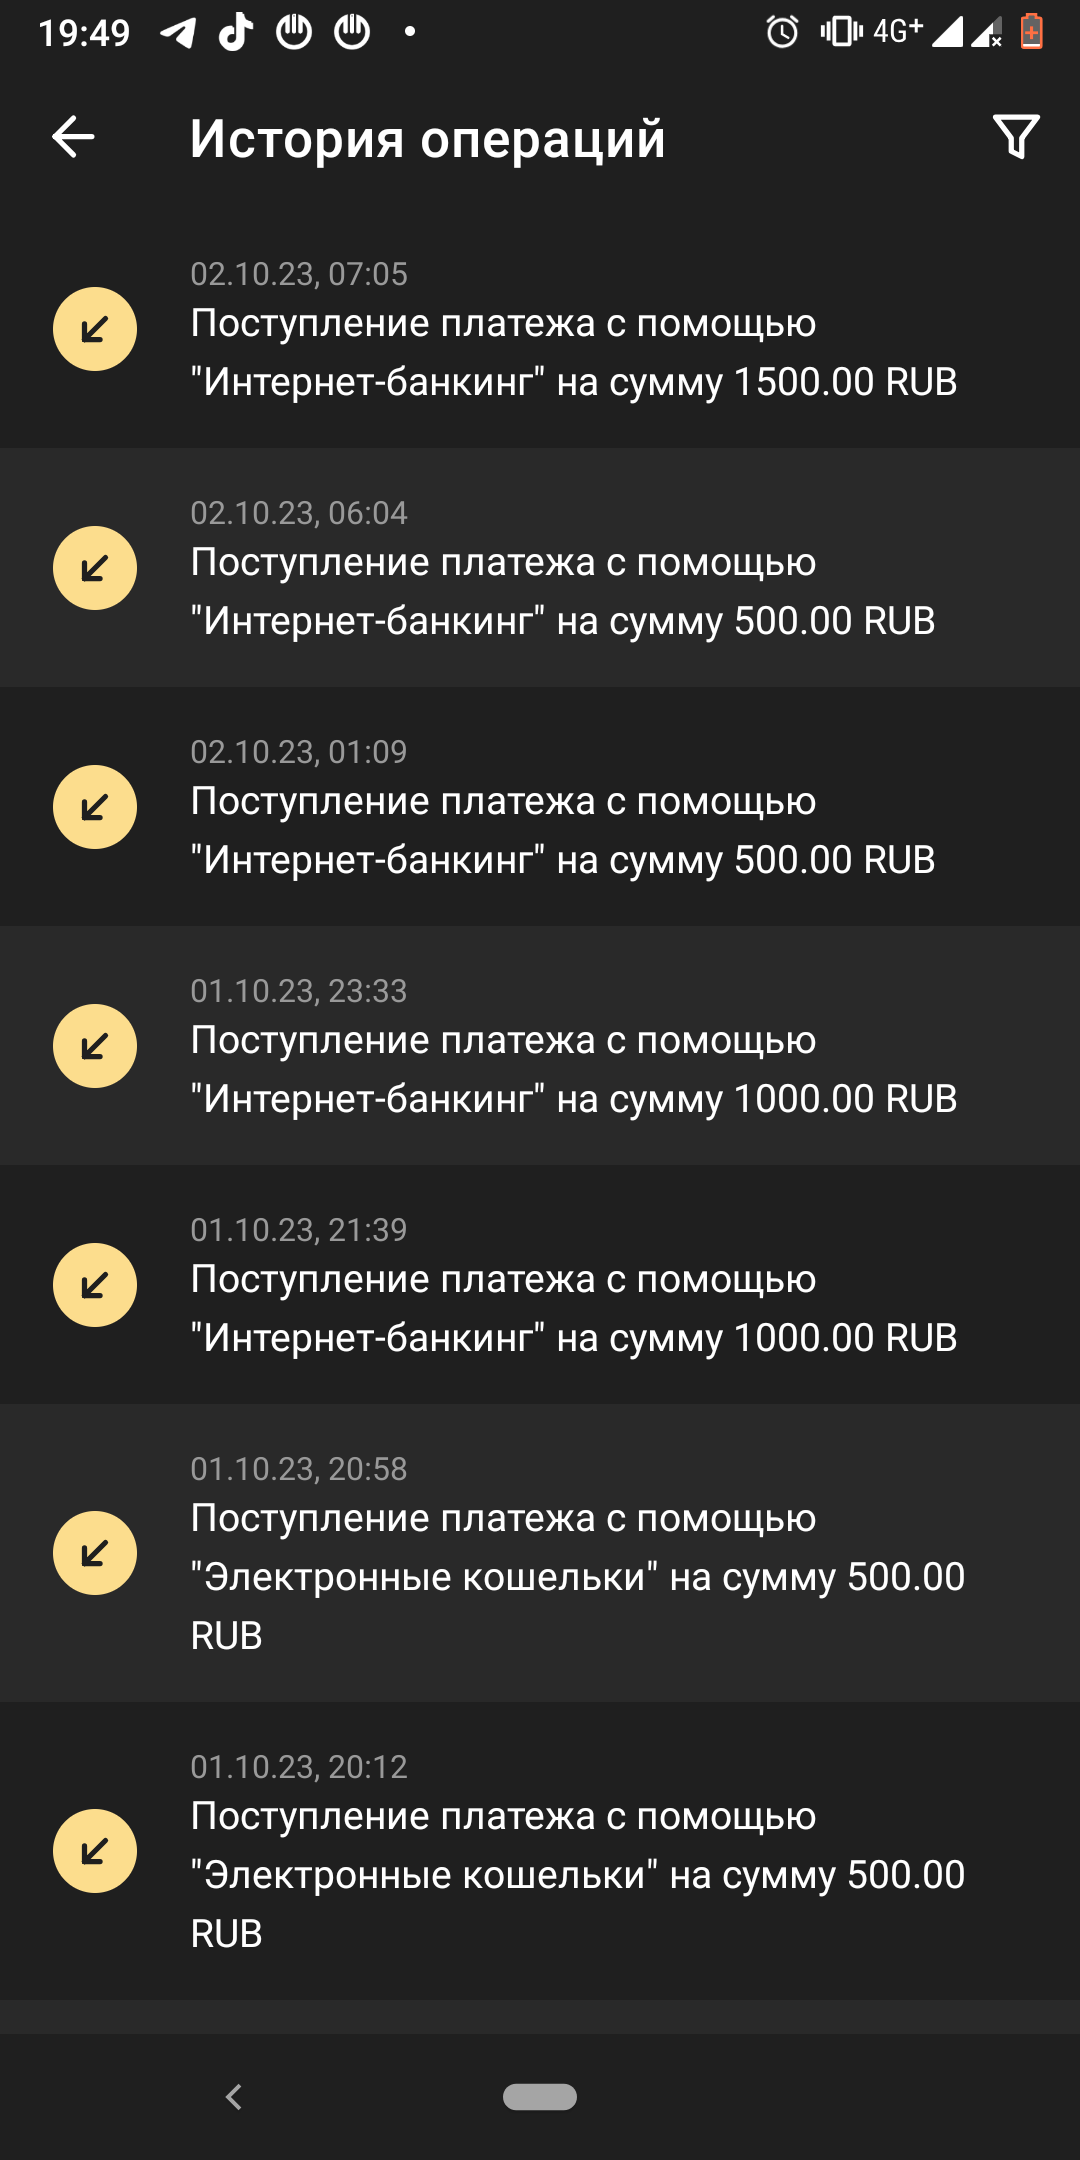Select the 02.10.23, 01:09 operation text
The width and height of the screenshot is (1080, 2160).
(563, 830)
